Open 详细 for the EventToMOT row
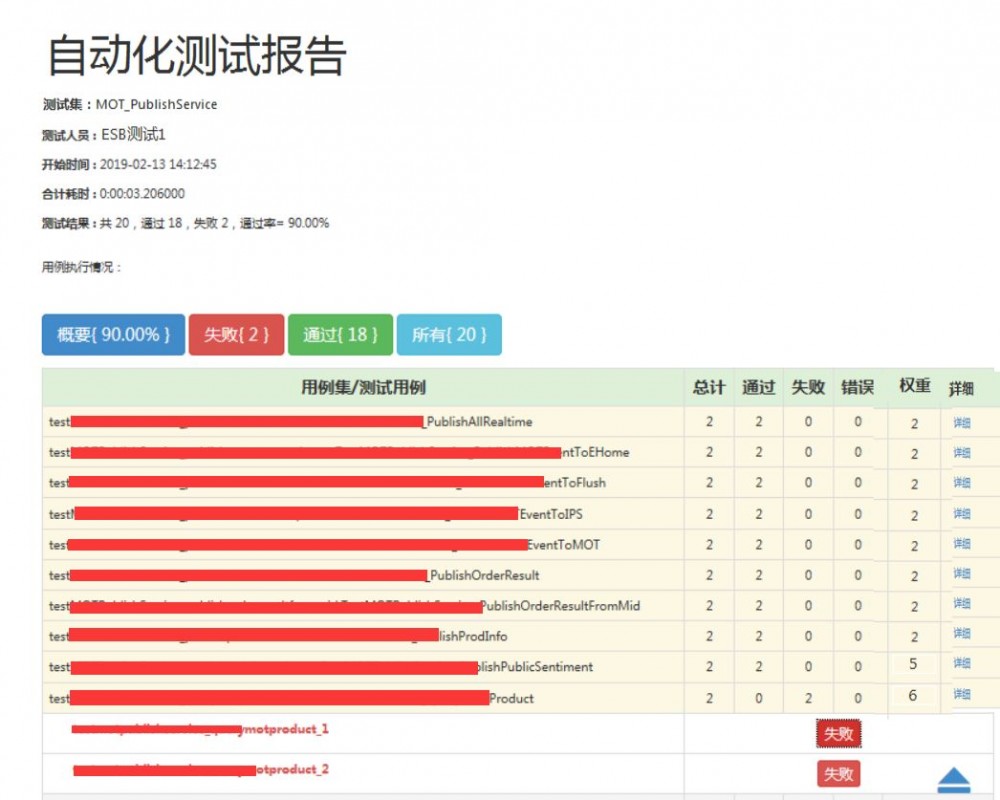1000x800 pixels. point(961,544)
